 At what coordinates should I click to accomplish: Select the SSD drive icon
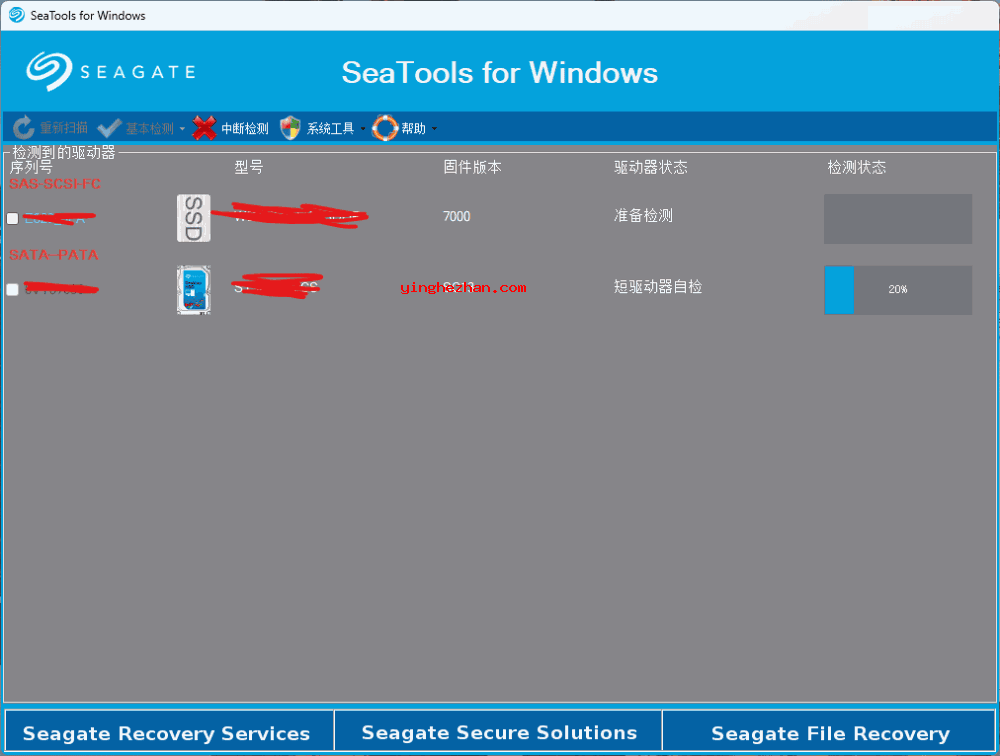coord(194,218)
